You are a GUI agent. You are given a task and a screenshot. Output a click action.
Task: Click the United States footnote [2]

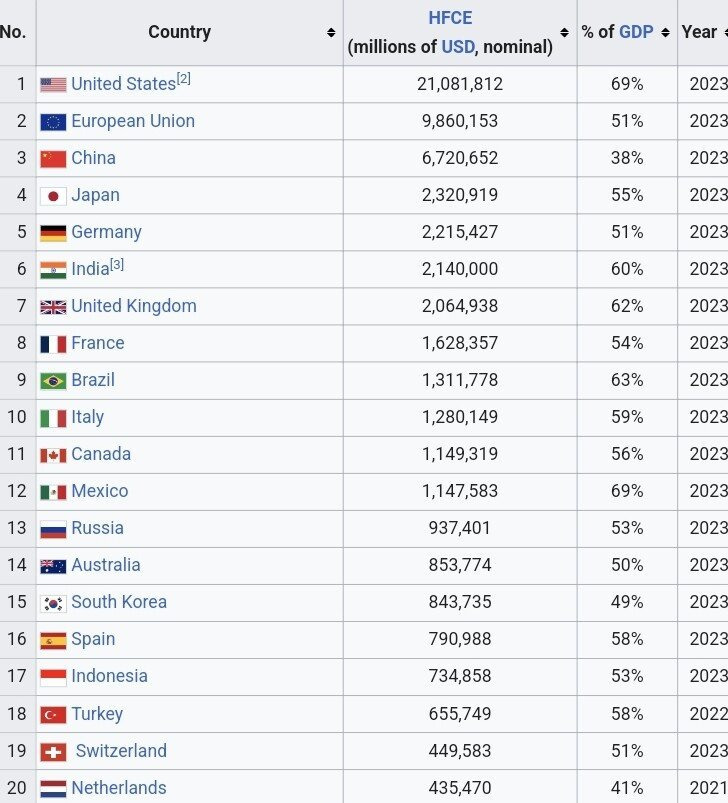183,79
